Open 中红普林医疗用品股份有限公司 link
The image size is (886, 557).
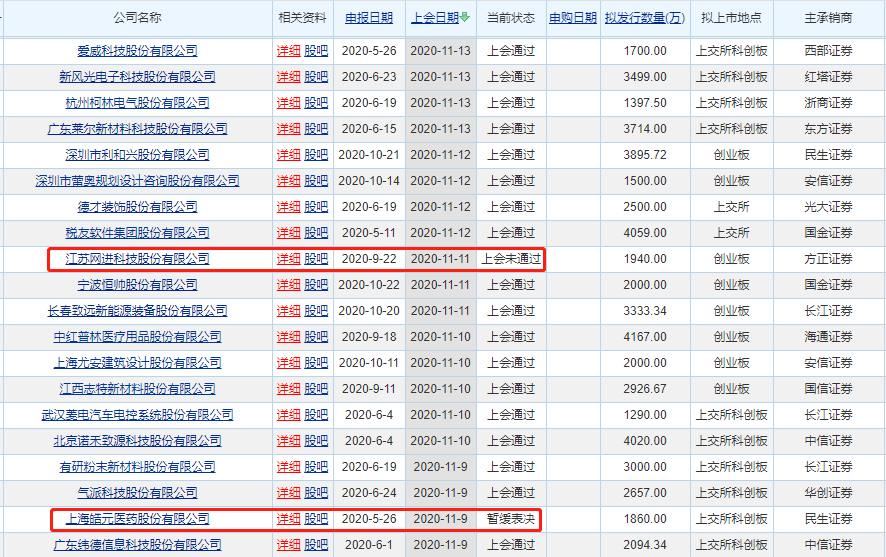pos(137,337)
